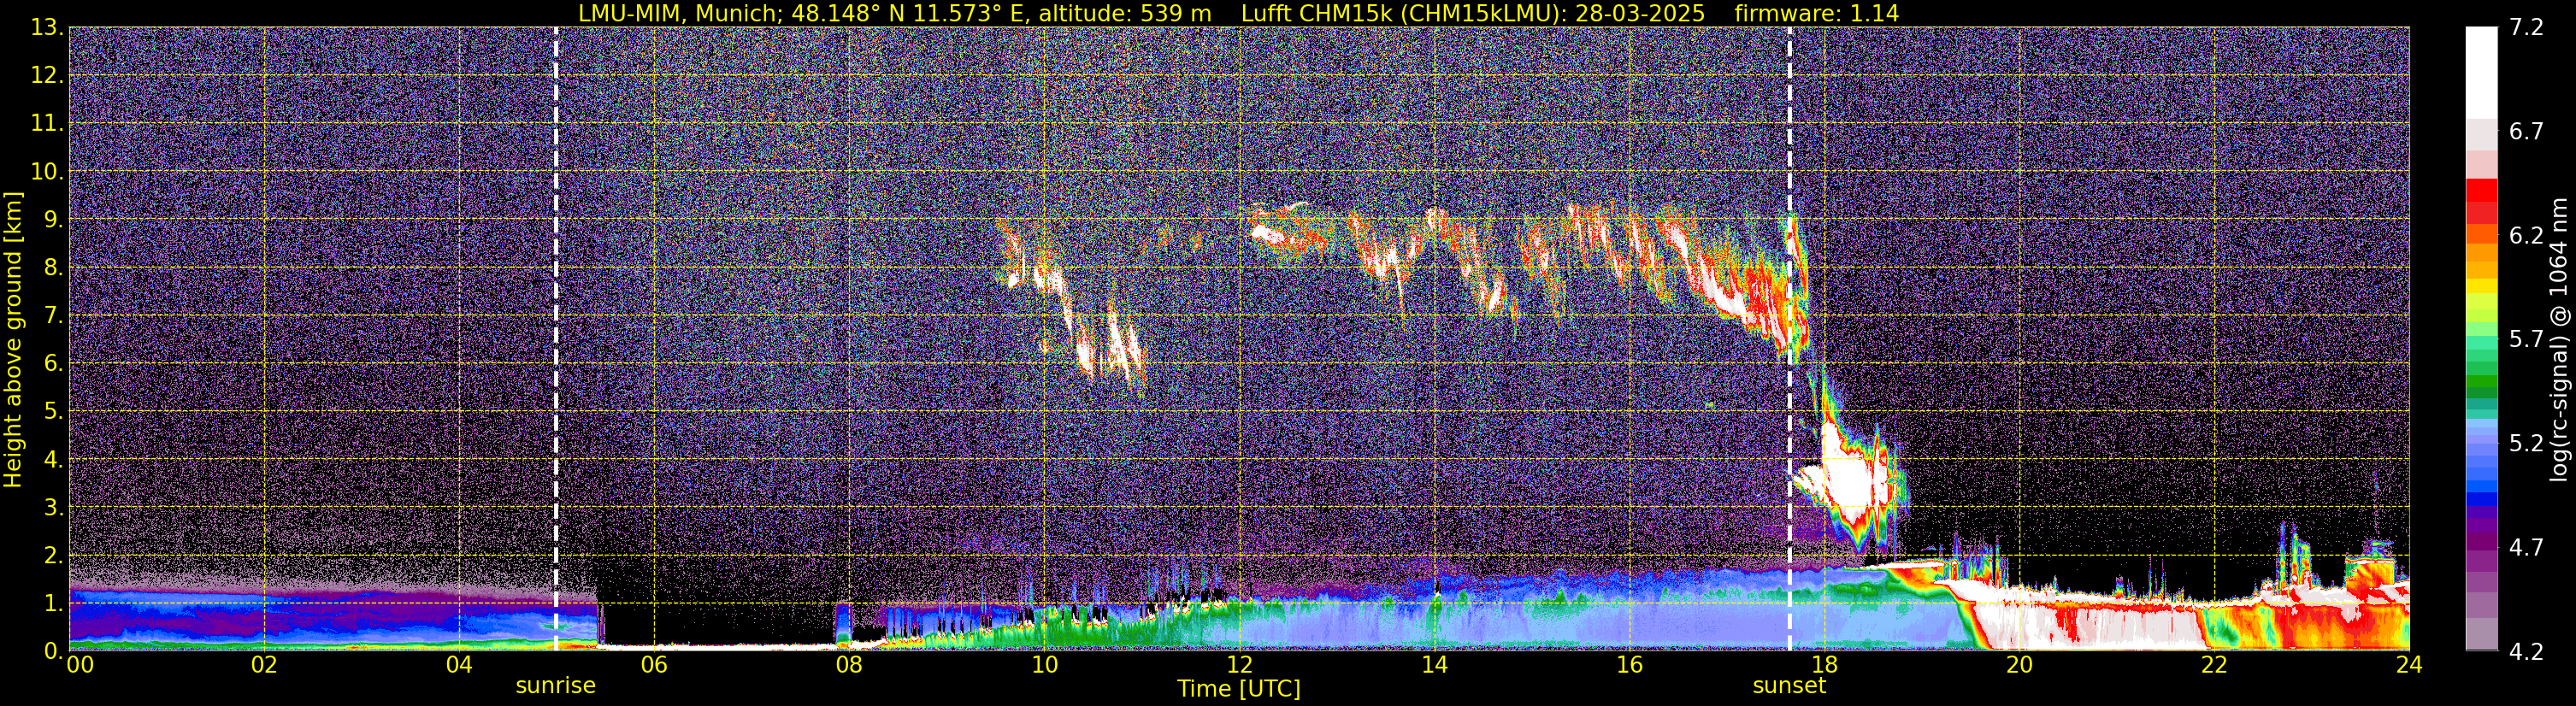Click the yellow segment of the colorbar
Screen dimensions: 2576x706
[x=2481, y=287]
